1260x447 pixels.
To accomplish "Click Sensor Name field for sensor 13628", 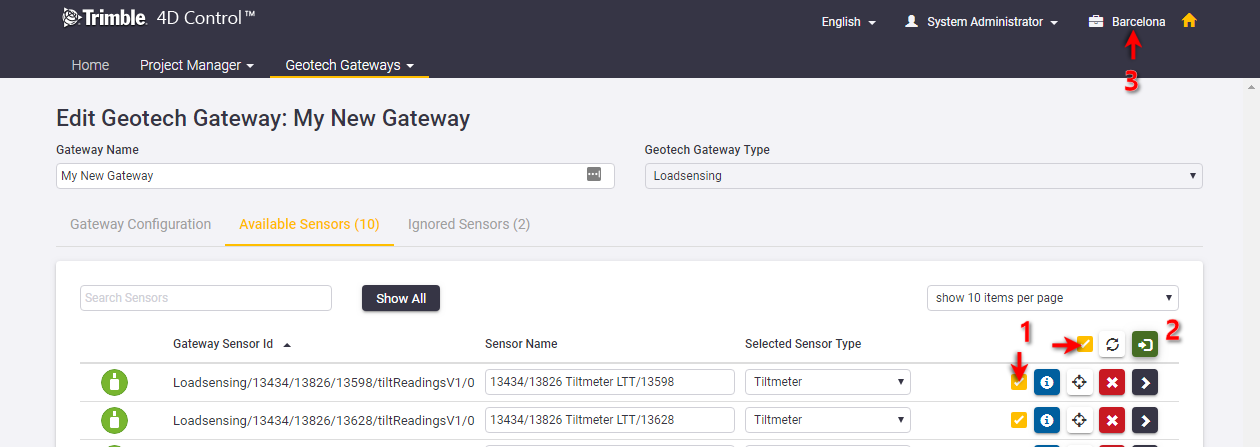I will click(x=610, y=420).
